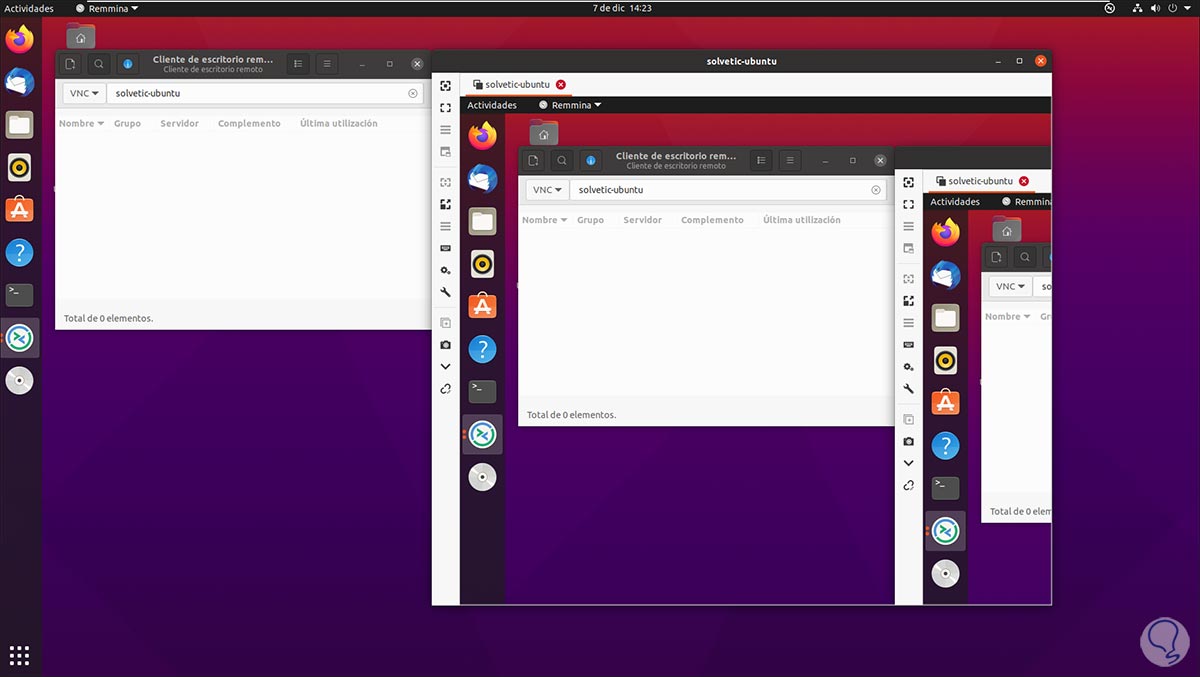1200x677 pixels.
Task: Click disconnect link icon in outer session toolbar
Action: (445, 389)
